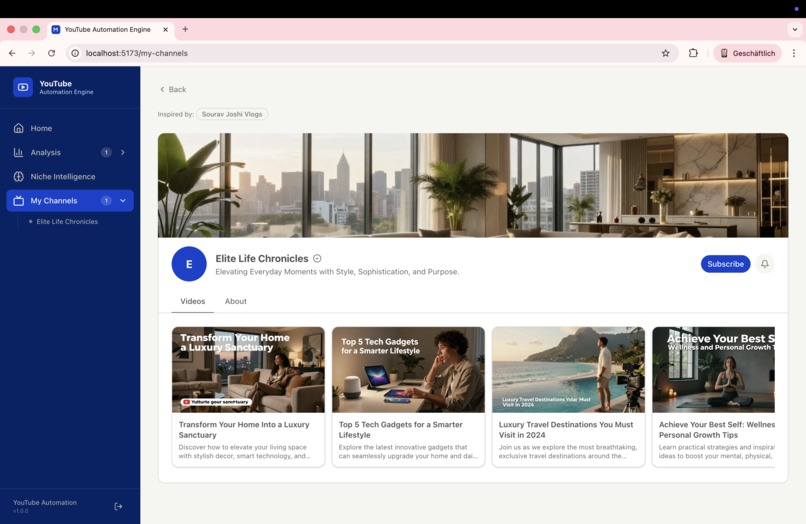Open the browser extensions puzzle icon
Screen dimensions: 806x524
click(693, 53)
